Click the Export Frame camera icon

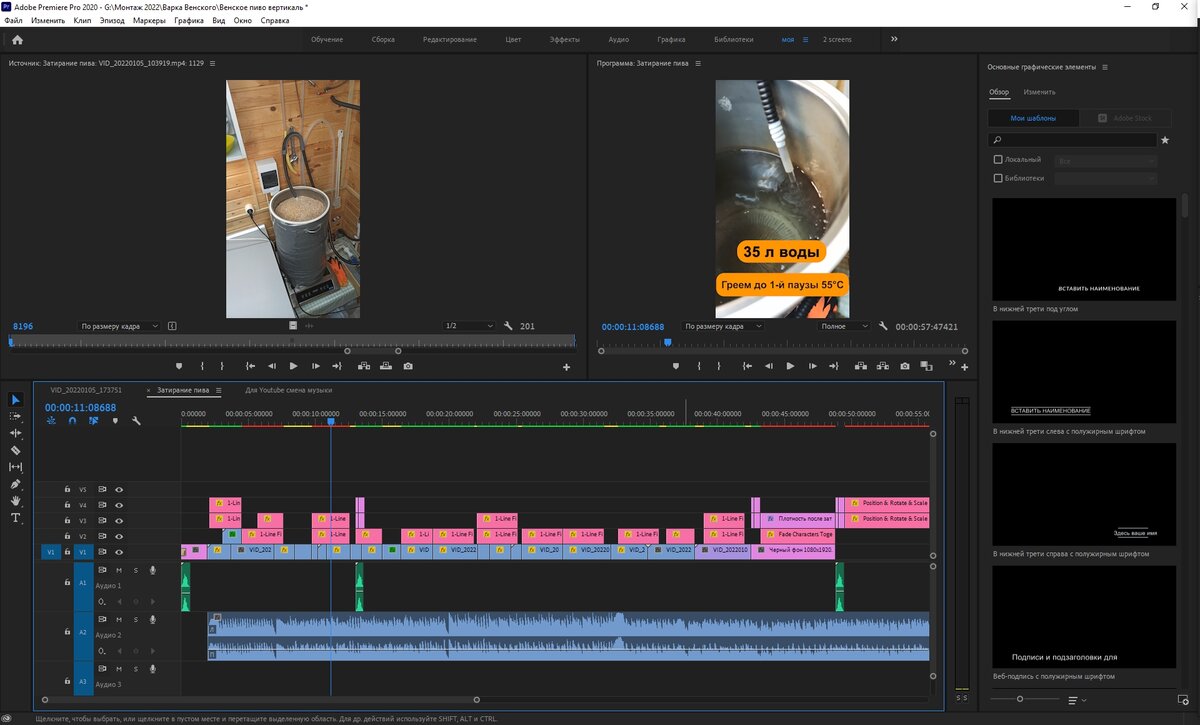click(904, 366)
